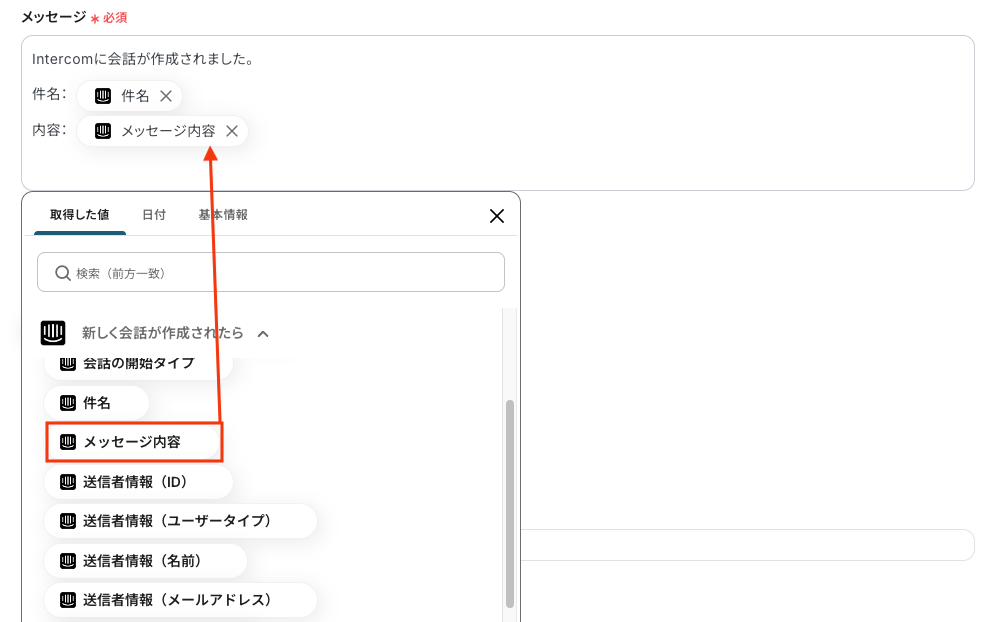Insert 送信者情報（名前） value
The image size is (995, 622).
point(145,561)
